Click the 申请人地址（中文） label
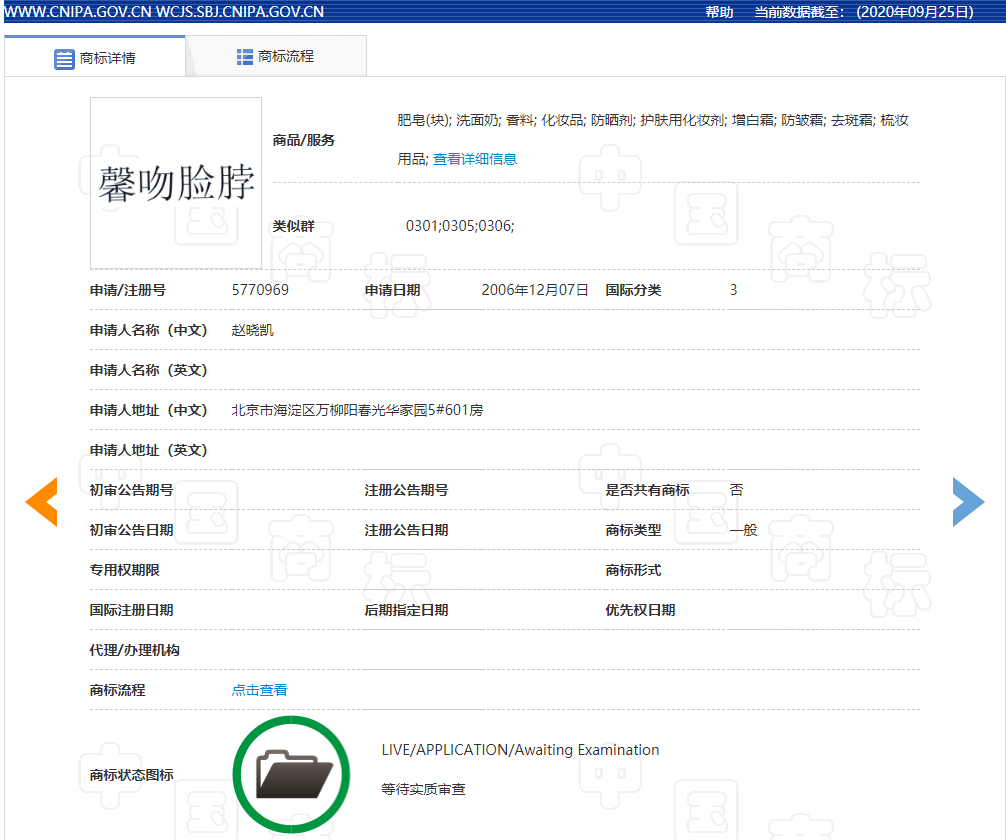The width and height of the screenshot is (1006, 840). pyautogui.click(x=149, y=410)
